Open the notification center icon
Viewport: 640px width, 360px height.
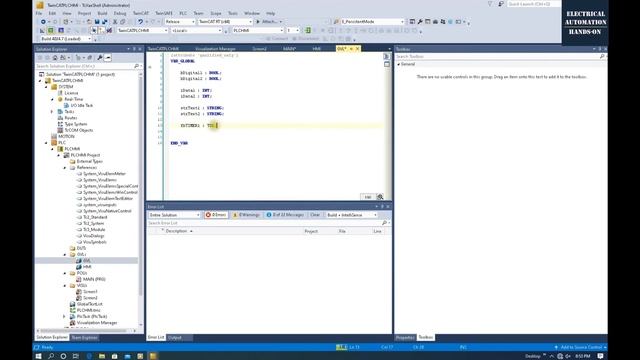(x=600, y=356)
